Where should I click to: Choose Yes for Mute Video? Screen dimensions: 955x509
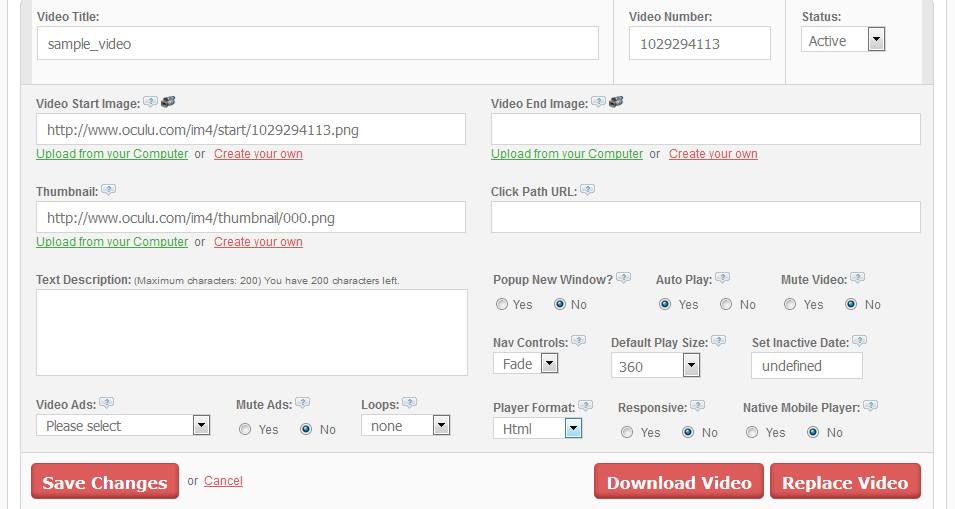[790, 304]
